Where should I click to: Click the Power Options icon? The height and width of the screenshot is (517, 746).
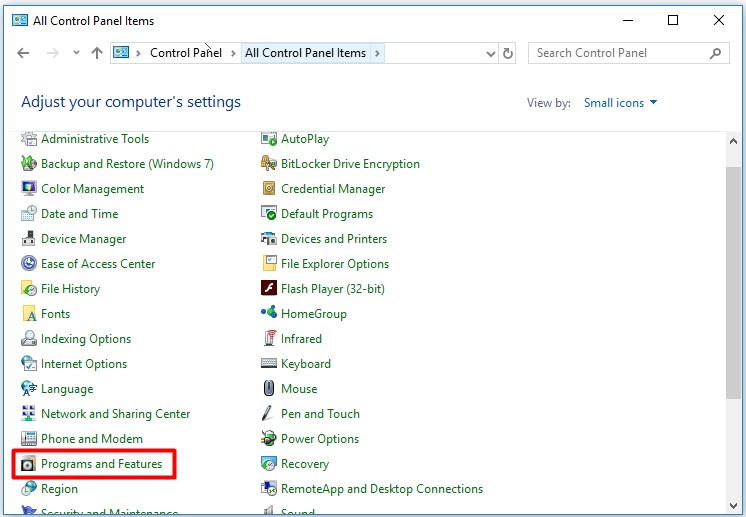[269, 439]
